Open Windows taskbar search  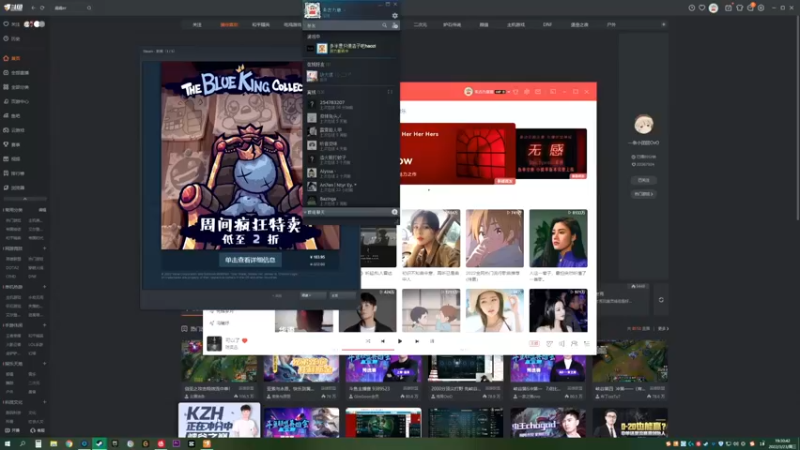22,444
